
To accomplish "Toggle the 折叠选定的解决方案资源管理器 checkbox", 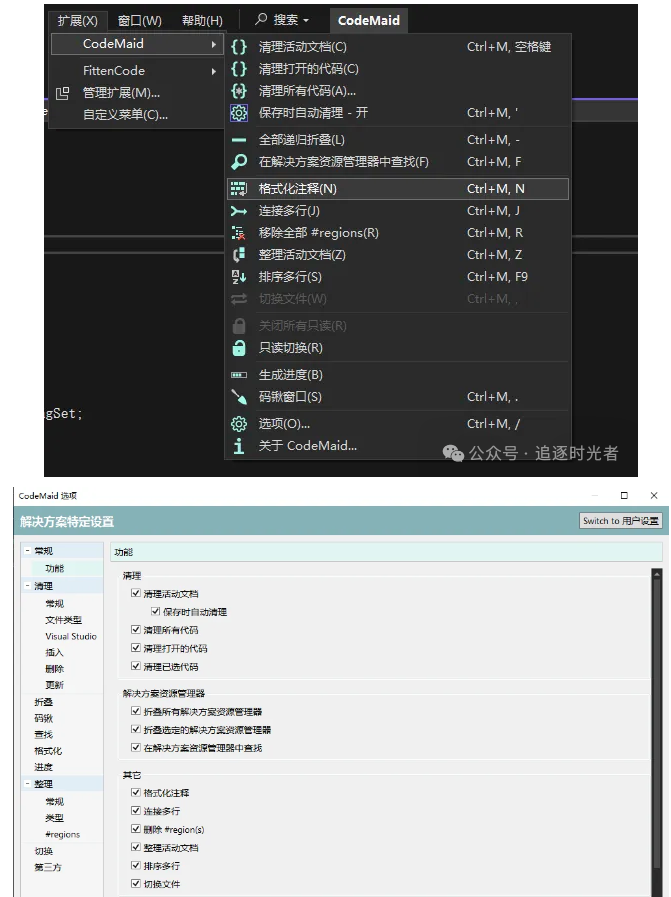I will pos(136,729).
